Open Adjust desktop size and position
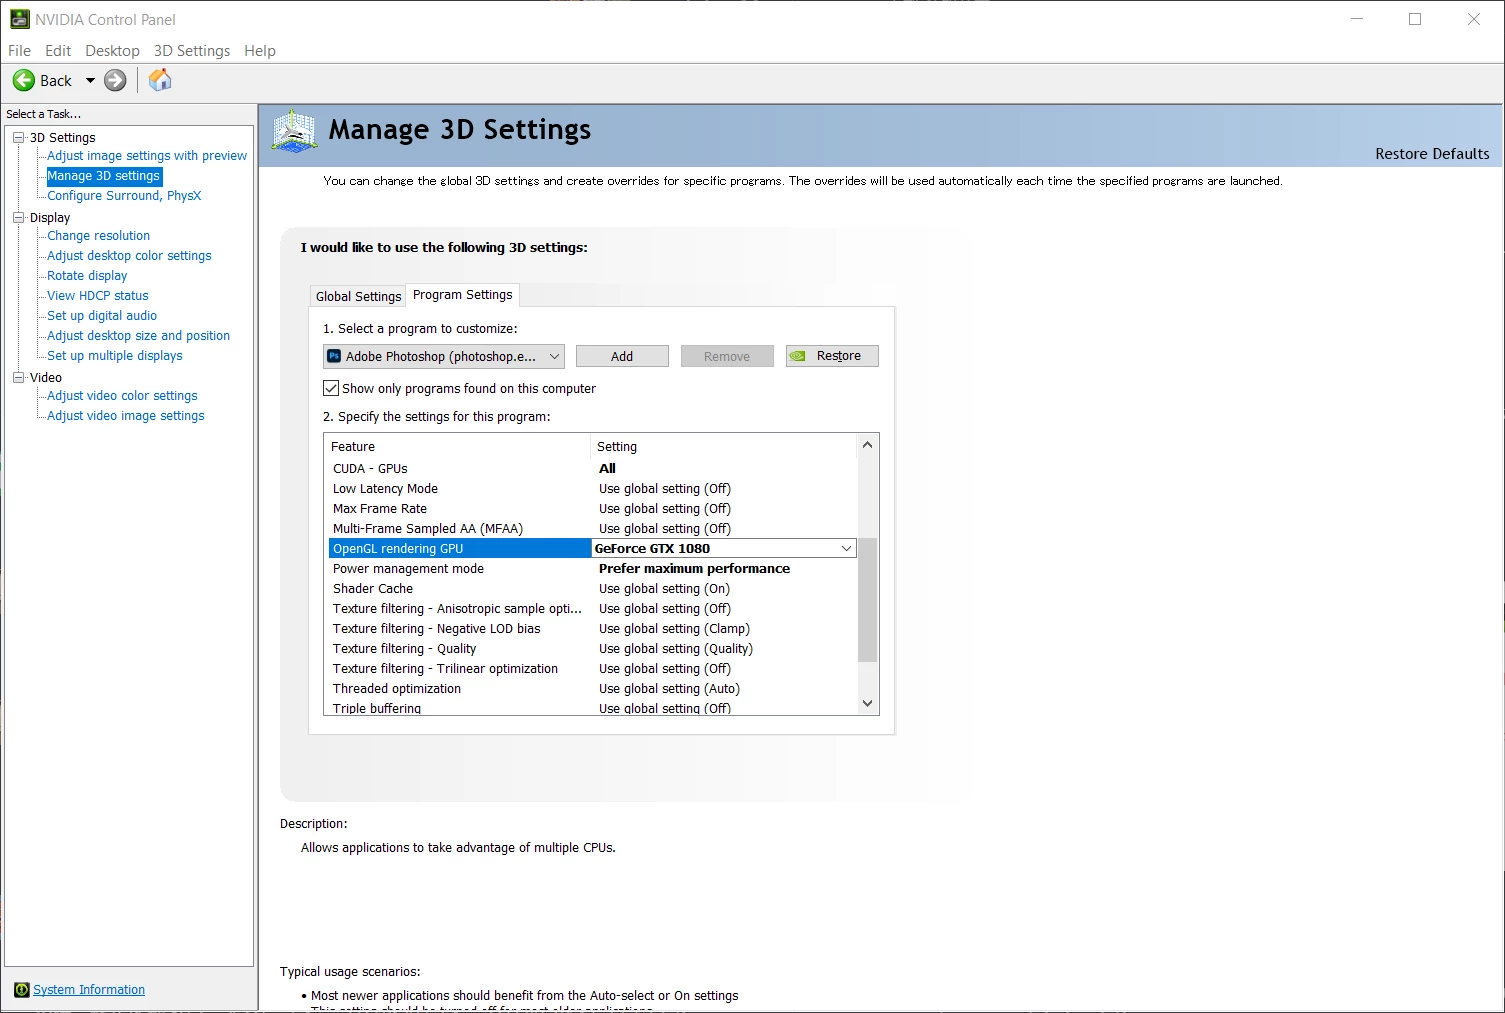The image size is (1505, 1013). point(138,336)
